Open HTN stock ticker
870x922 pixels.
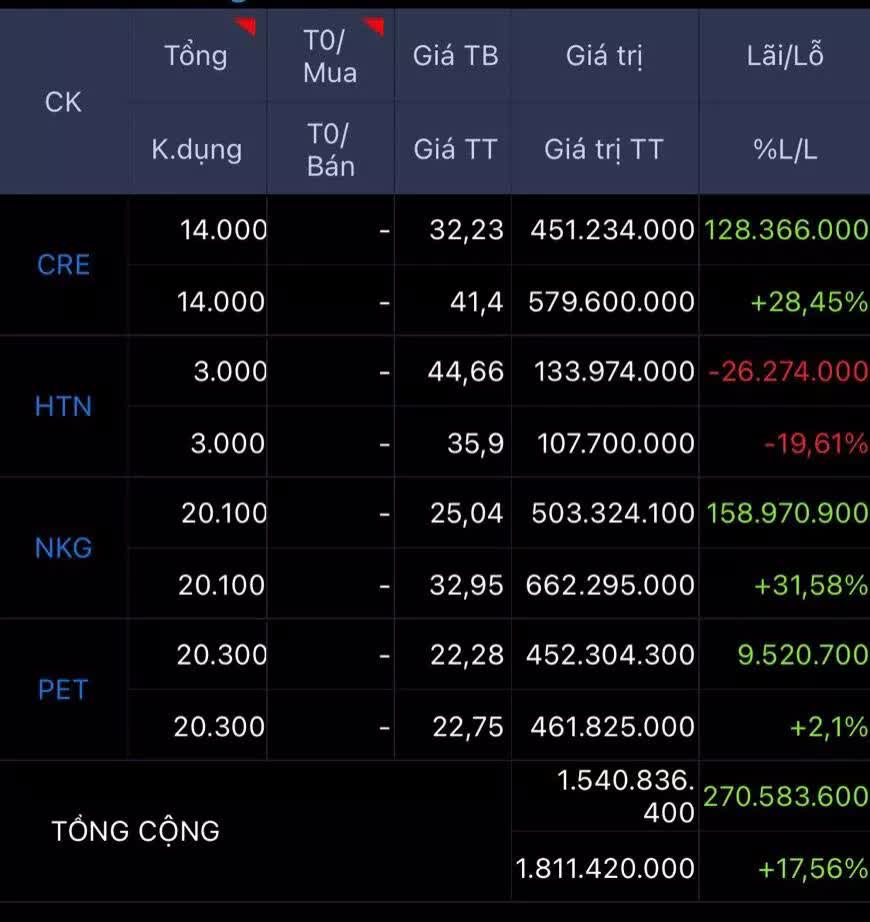pyautogui.click(x=63, y=407)
